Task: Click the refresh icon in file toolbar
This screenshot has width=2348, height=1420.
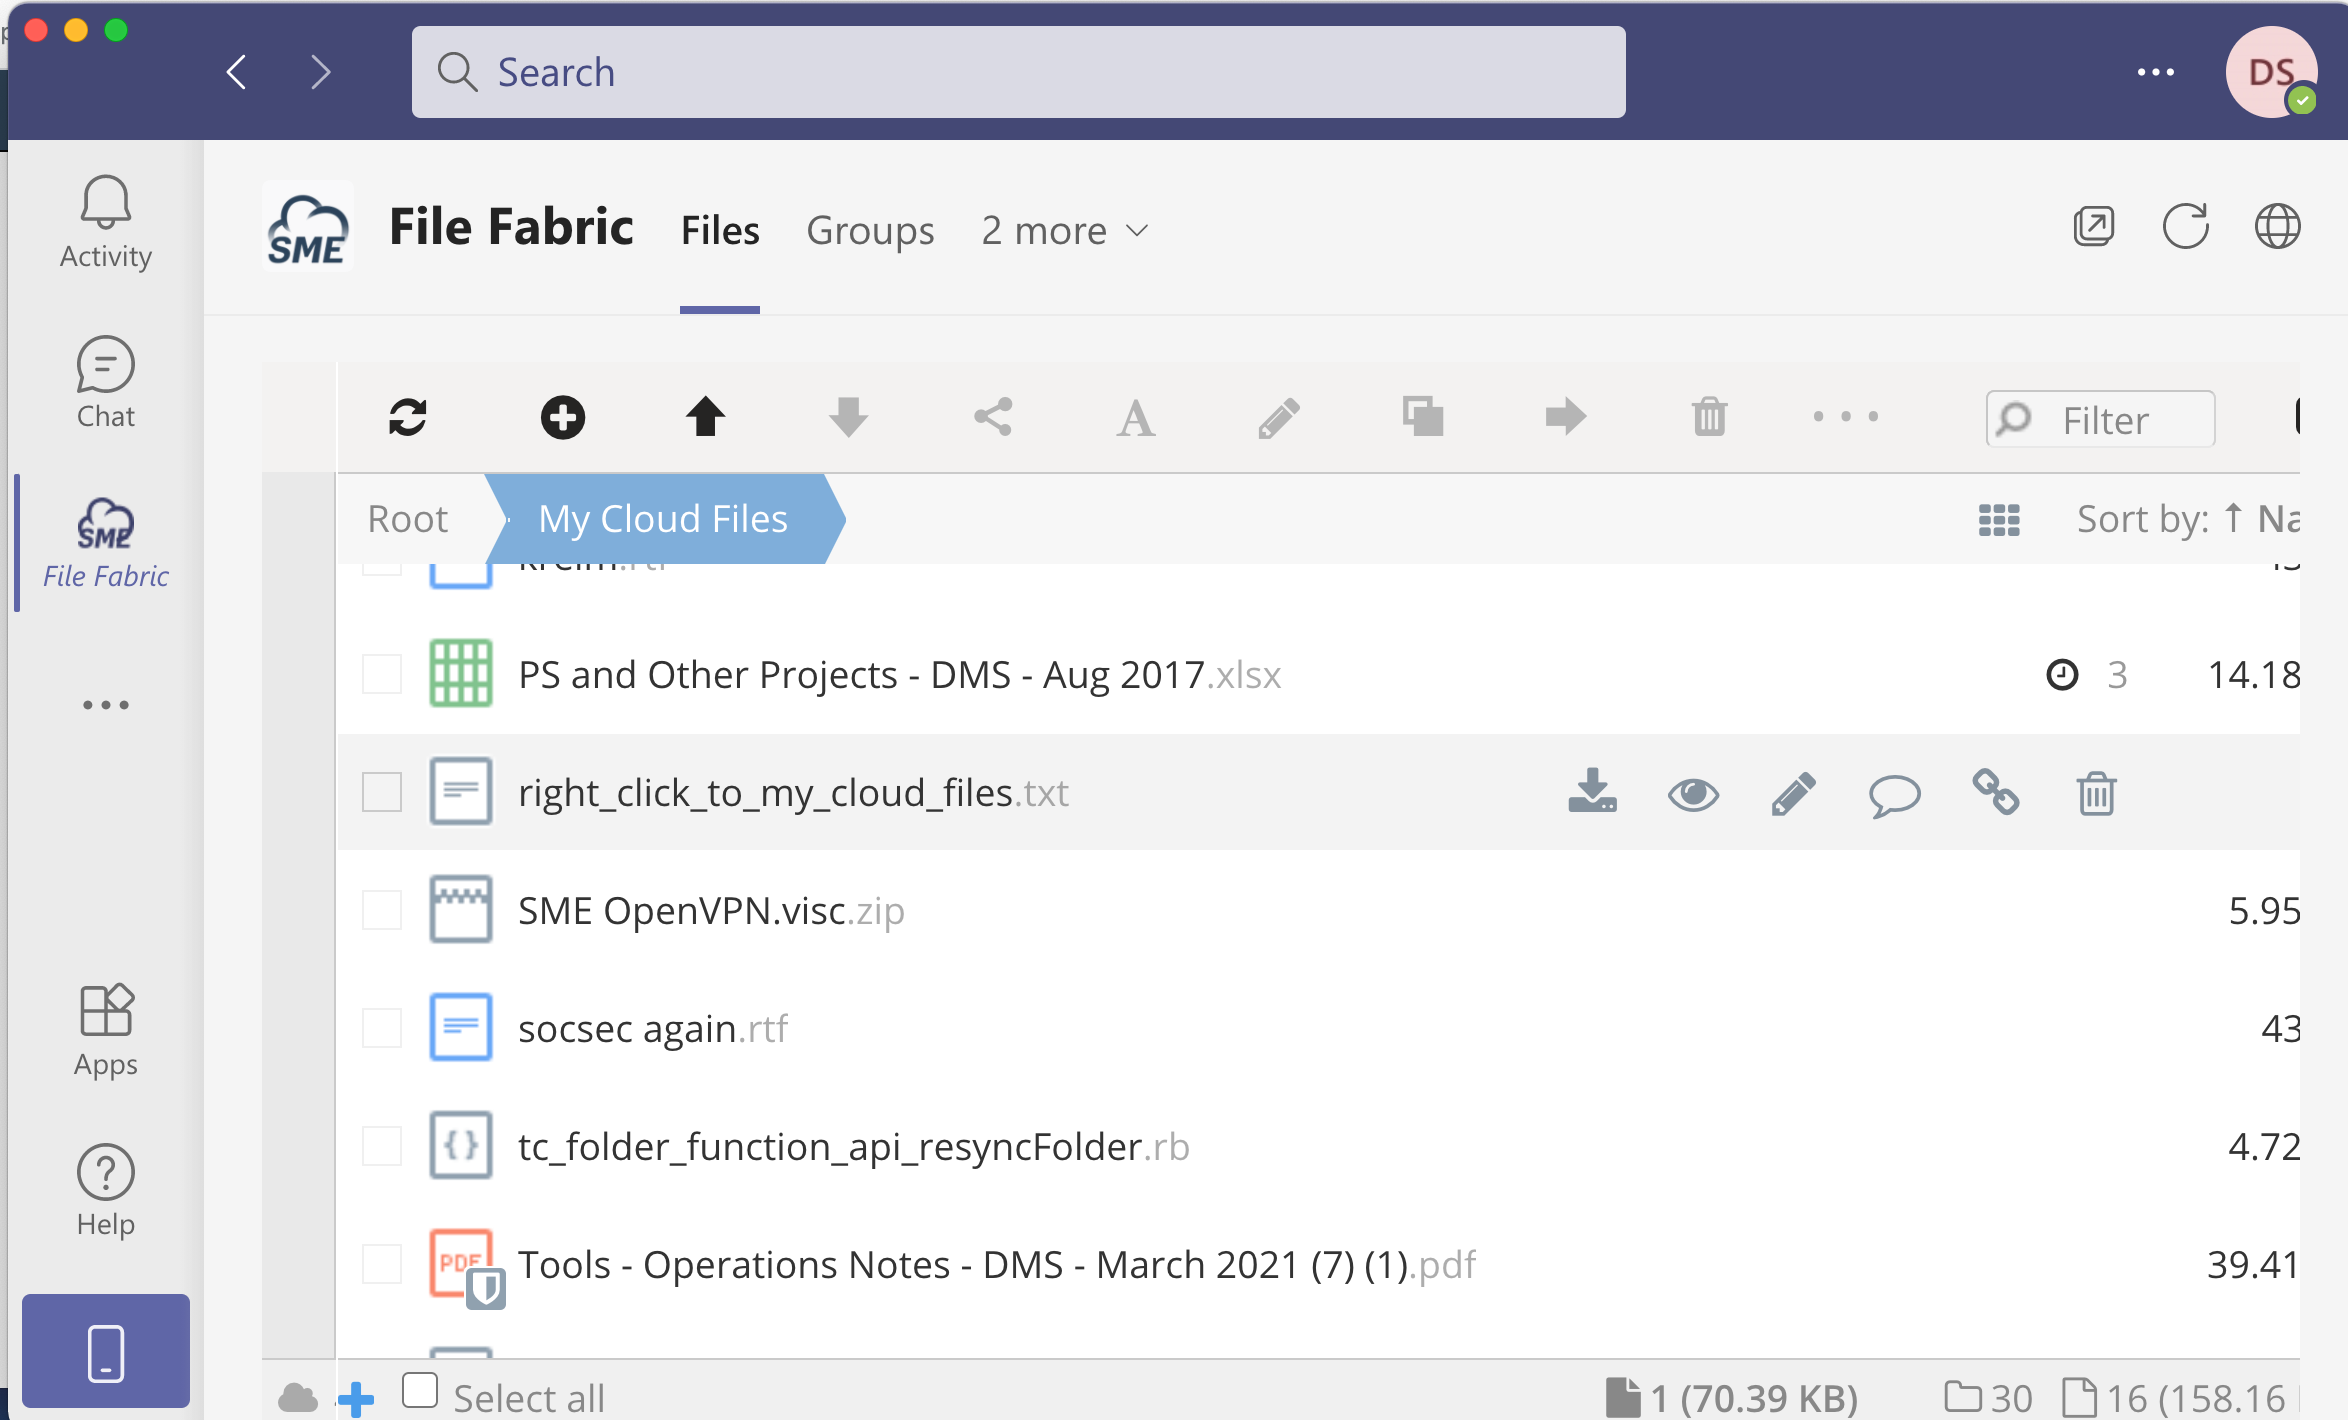Action: coord(408,417)
